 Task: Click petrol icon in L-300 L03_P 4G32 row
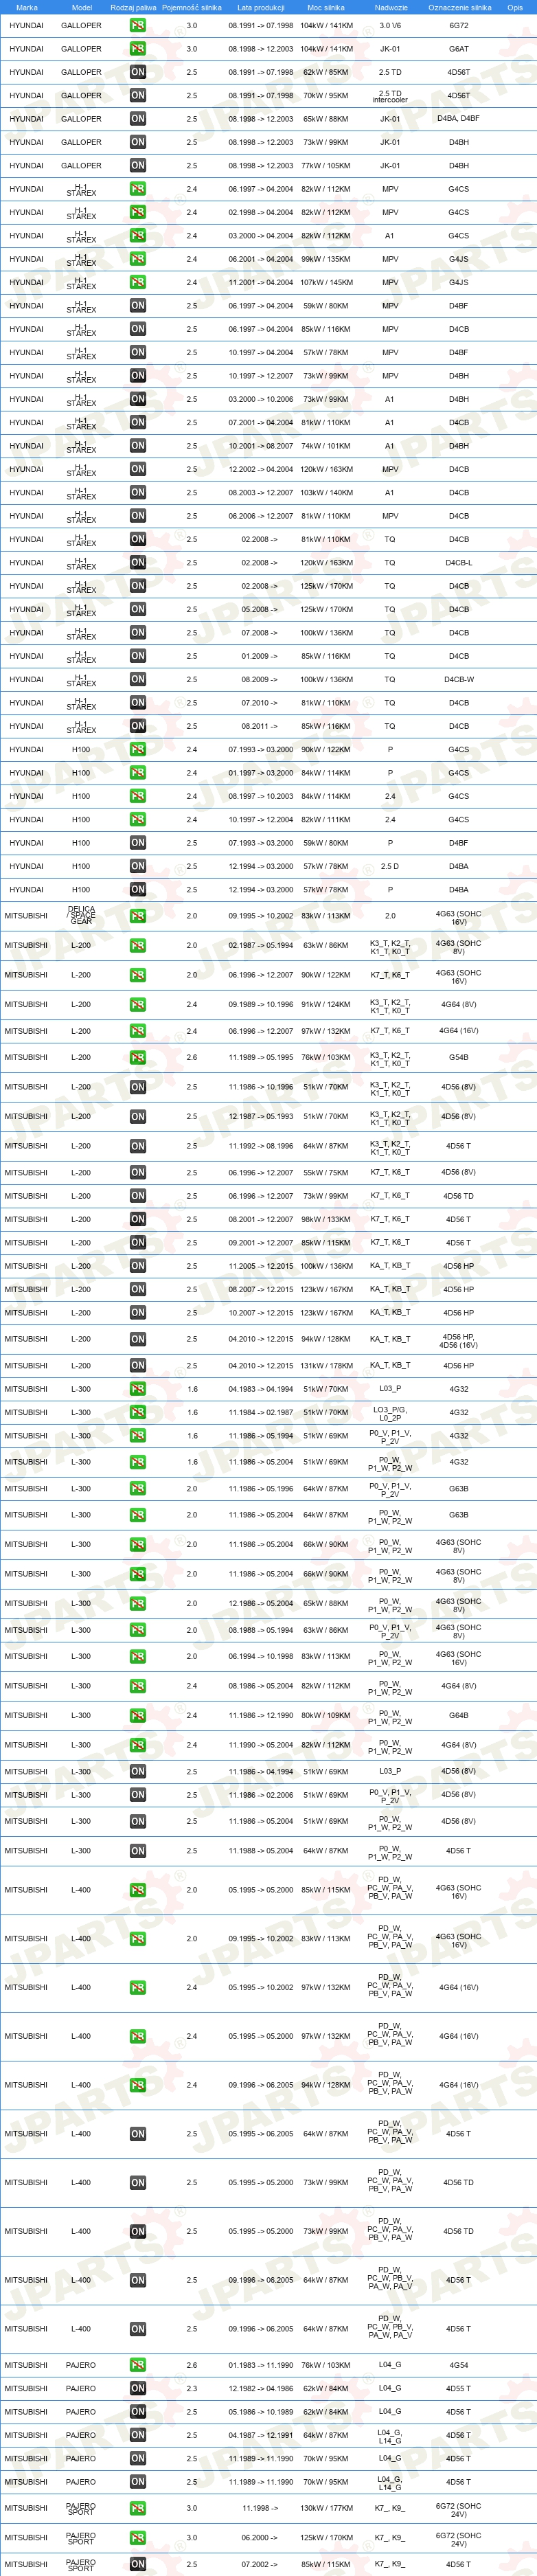[137, 1389]
